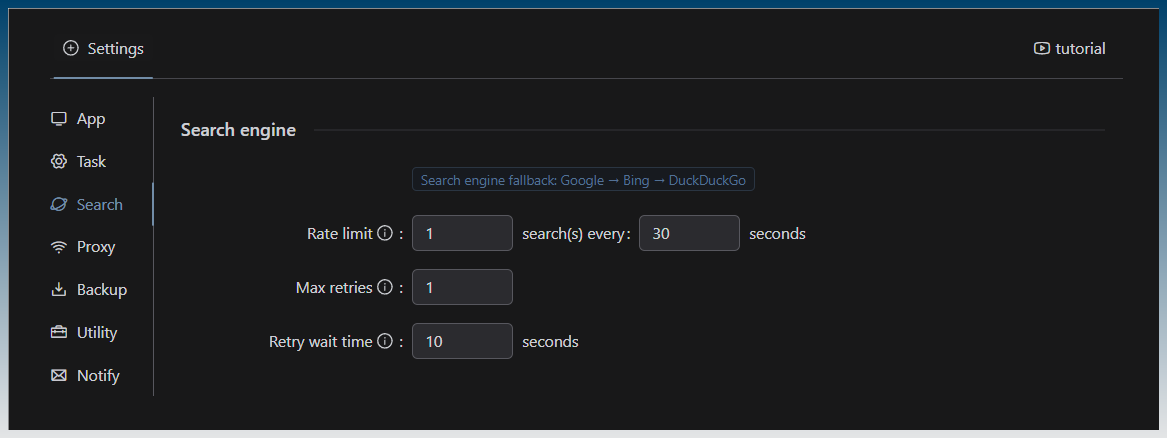Focus the Max retries input field

pyautogui.click(x=462, y=288)
